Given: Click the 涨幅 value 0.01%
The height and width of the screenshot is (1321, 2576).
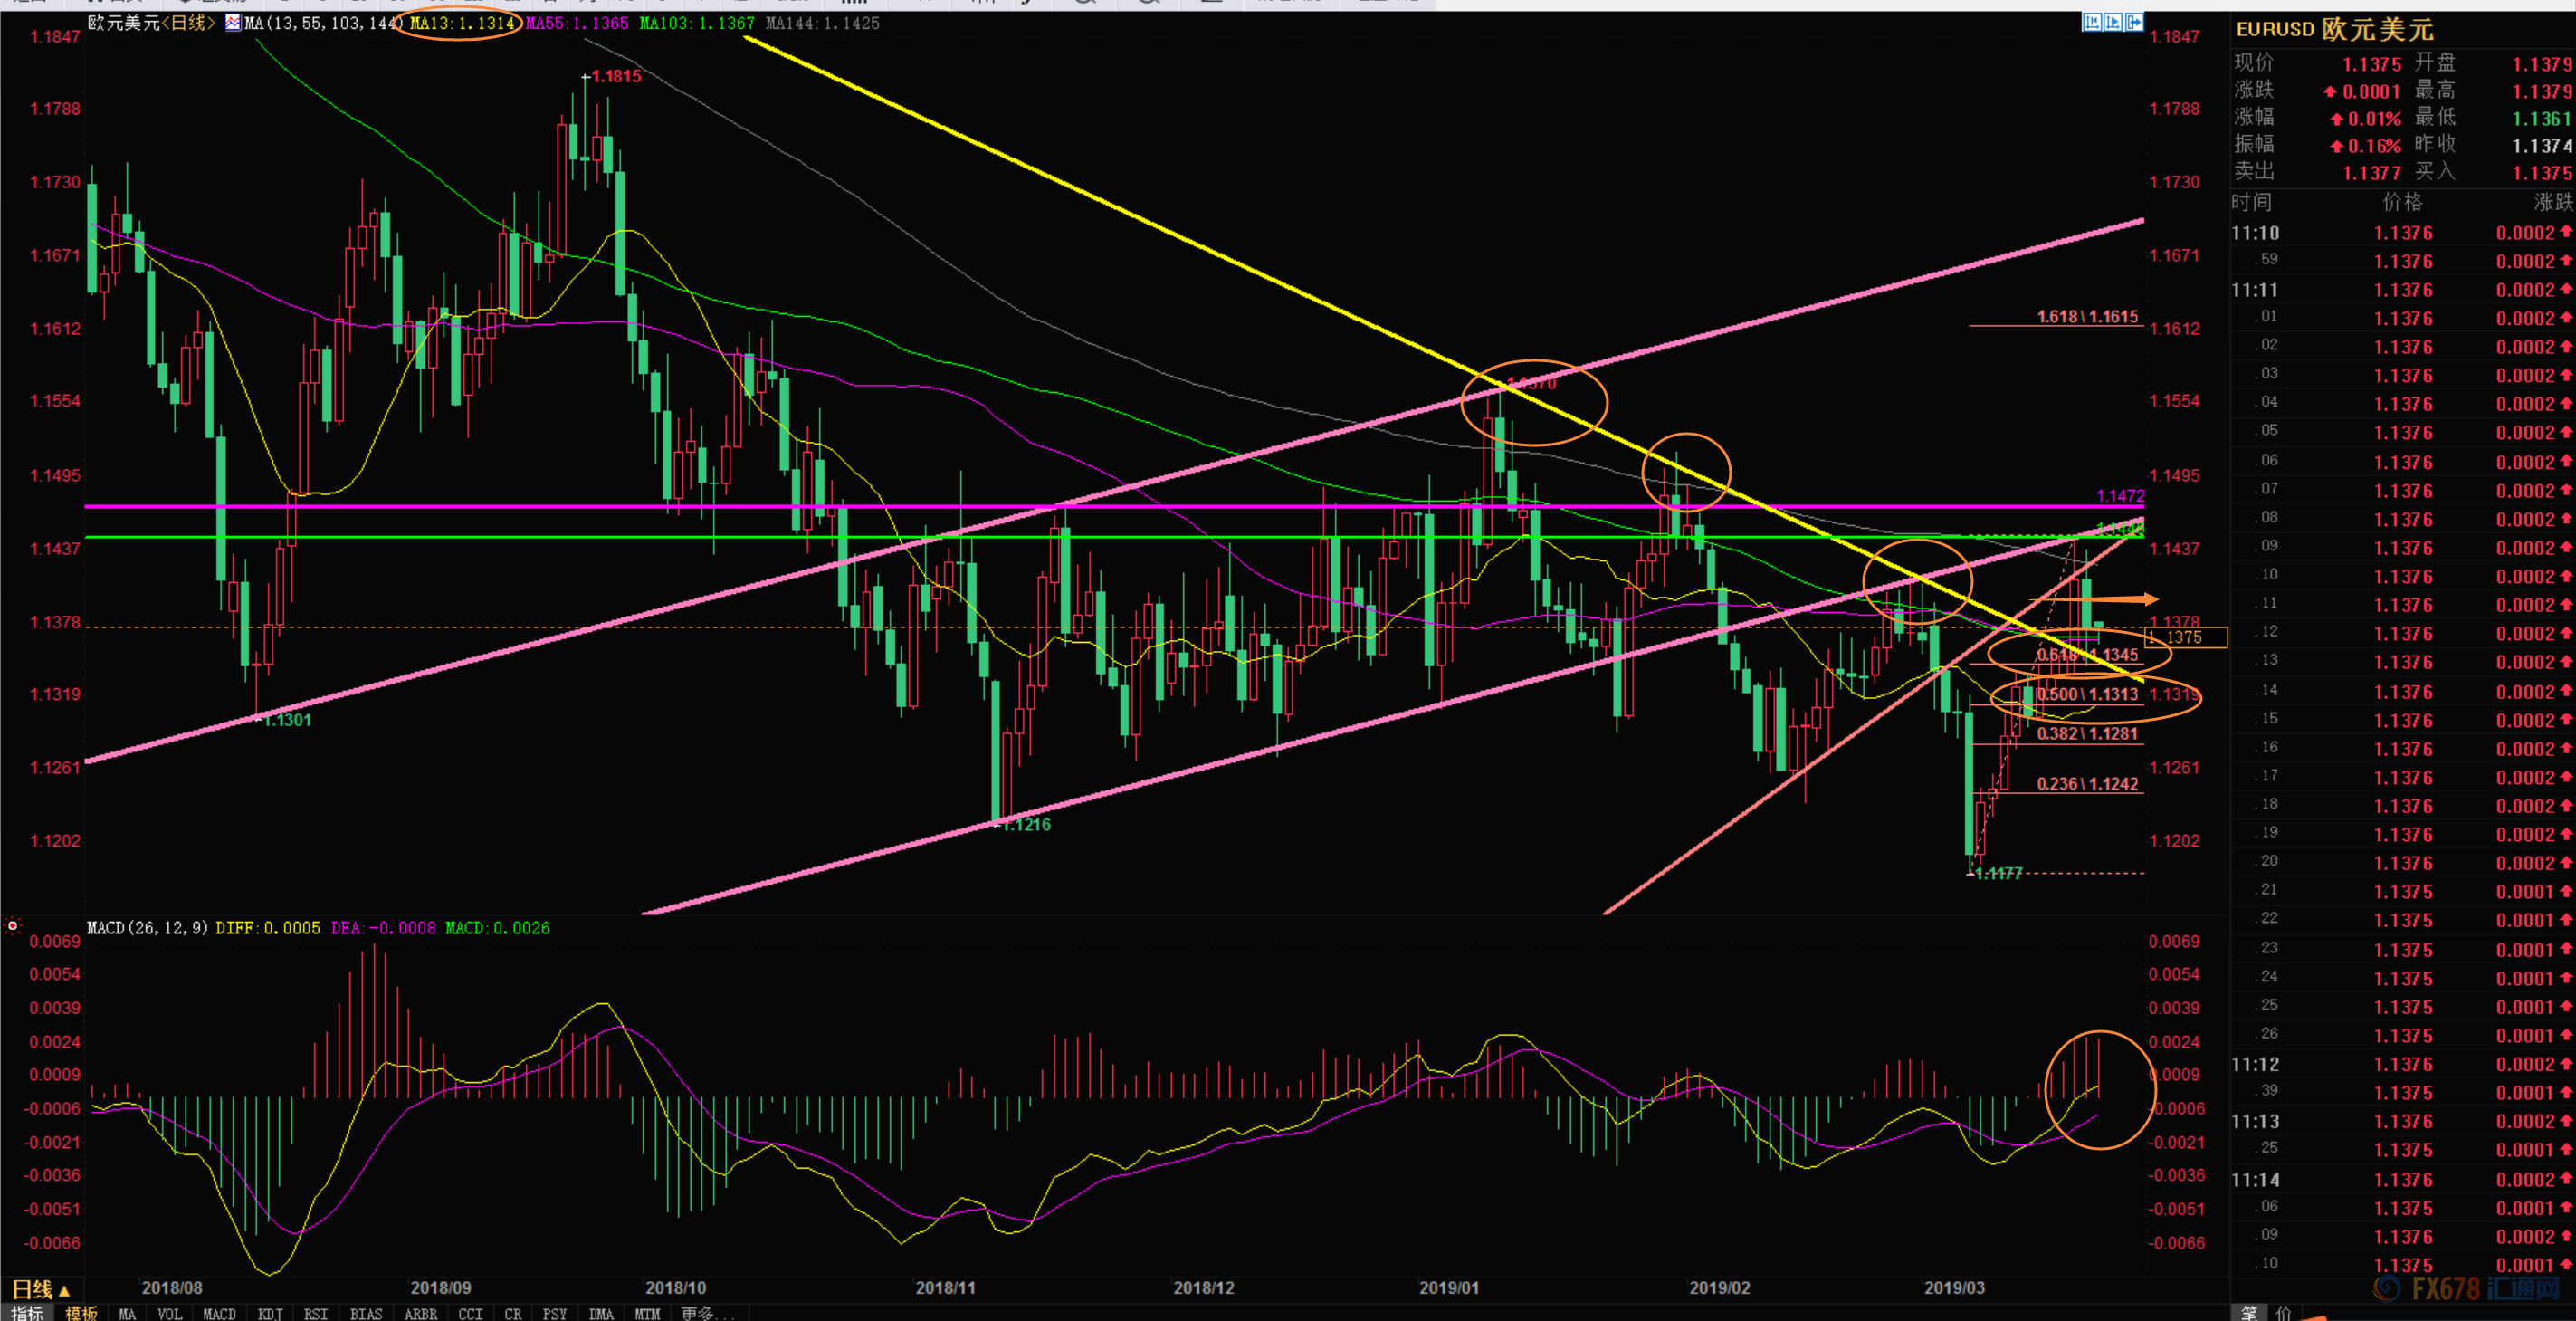Looking at the screenshot, I should click(x=2374, y=118).
